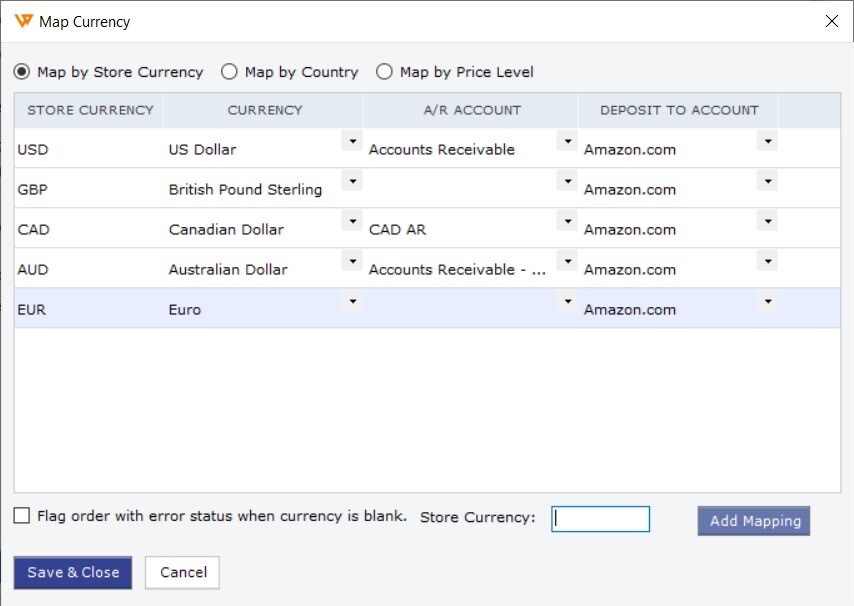Image resolution: width=854 pixels, height=606 pixels.
Task: Click Save & Close button
Action: pyautogui.click(x=73, y=572)
